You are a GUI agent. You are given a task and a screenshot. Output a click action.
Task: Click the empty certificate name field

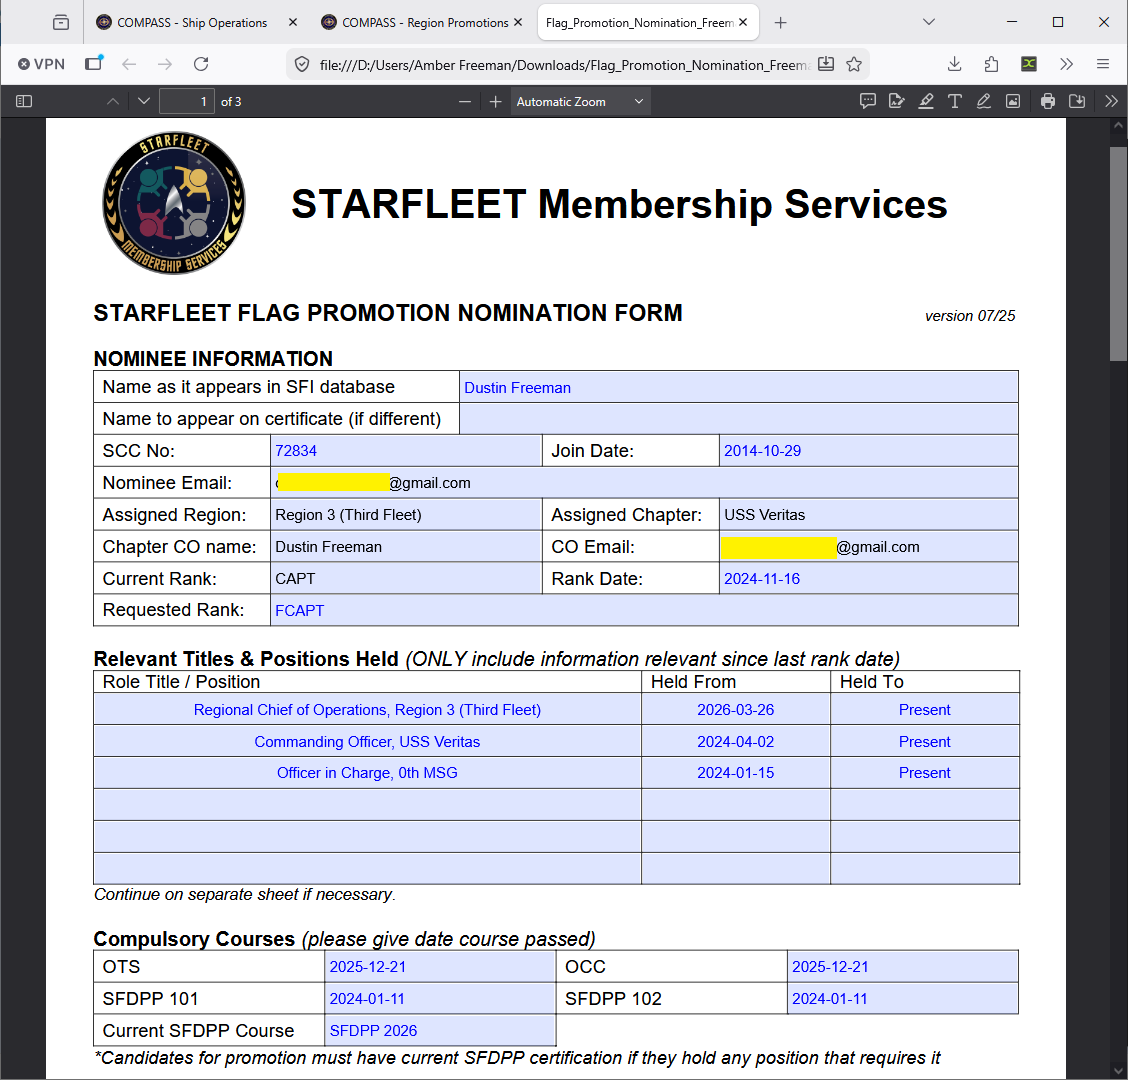pos(738,419)
